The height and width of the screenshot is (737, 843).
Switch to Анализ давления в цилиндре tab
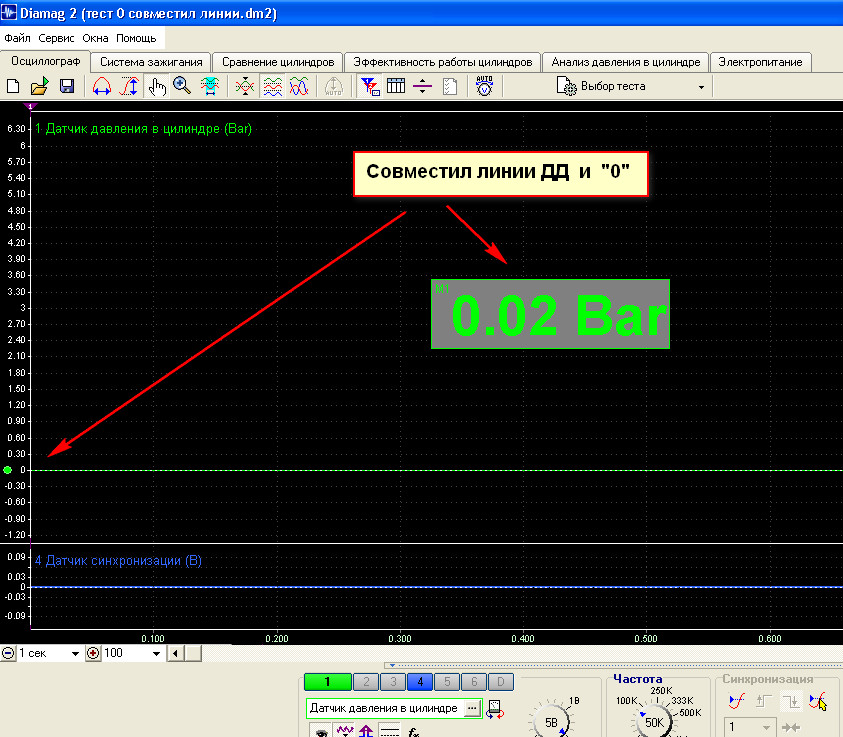(626, 62)
